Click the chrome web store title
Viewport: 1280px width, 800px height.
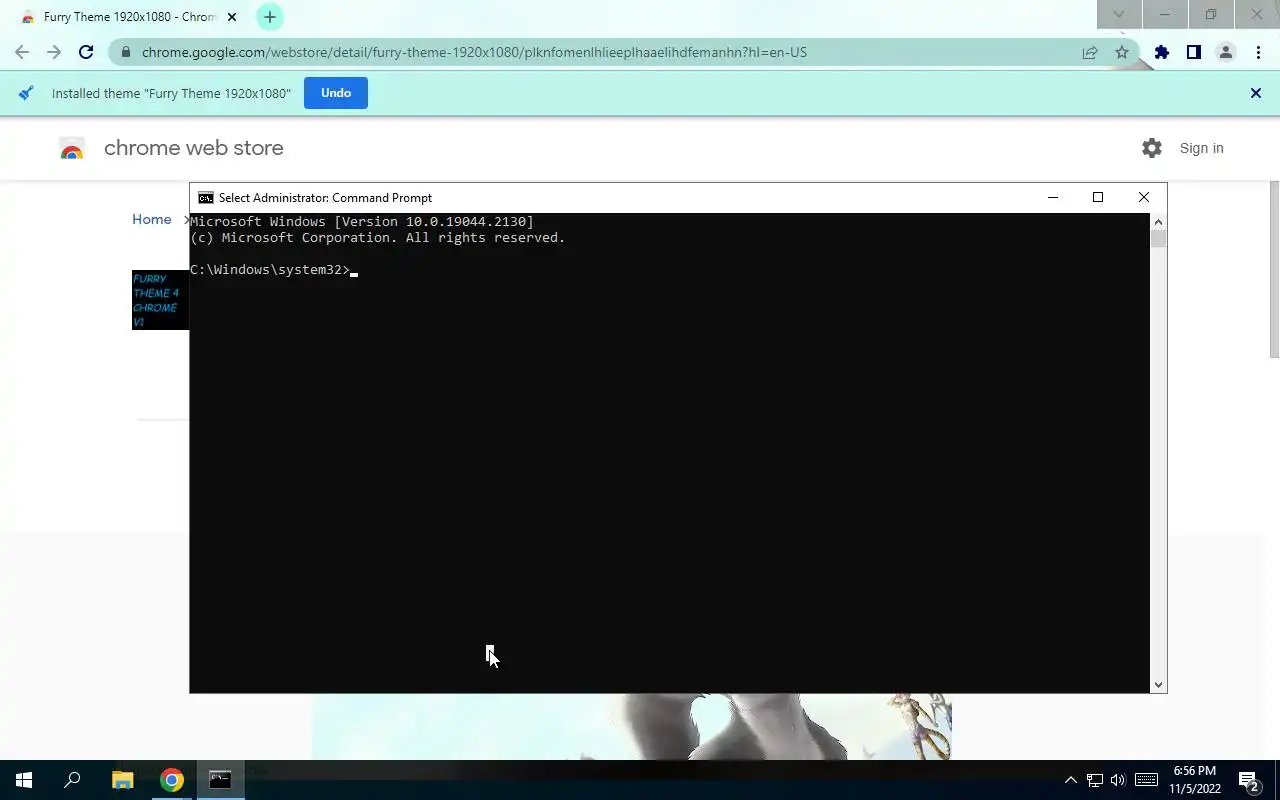coord(194,148)
